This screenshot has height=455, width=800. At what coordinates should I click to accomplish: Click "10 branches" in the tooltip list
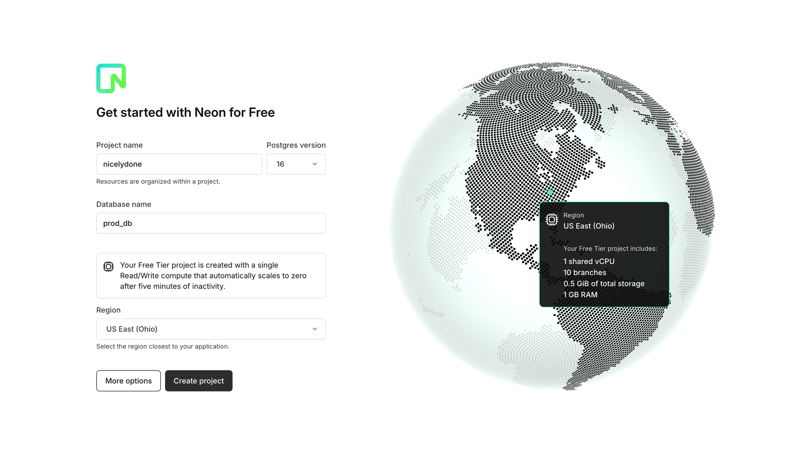[584, 272]
